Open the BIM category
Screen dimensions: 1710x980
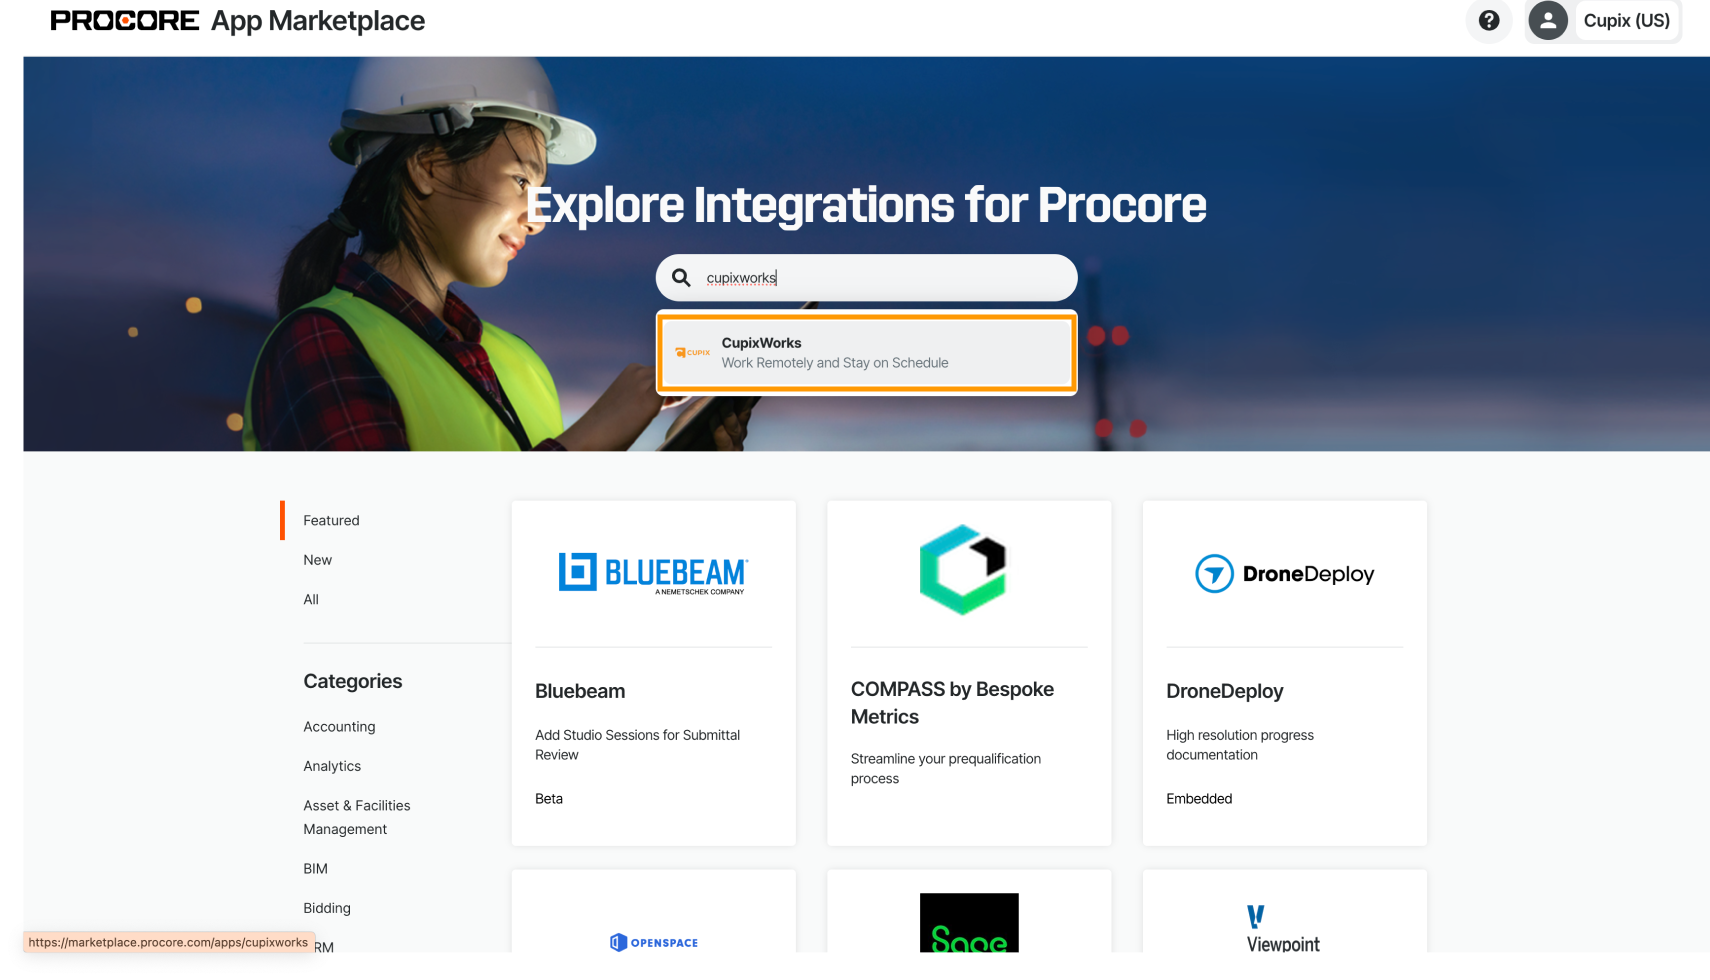(315, 869)
